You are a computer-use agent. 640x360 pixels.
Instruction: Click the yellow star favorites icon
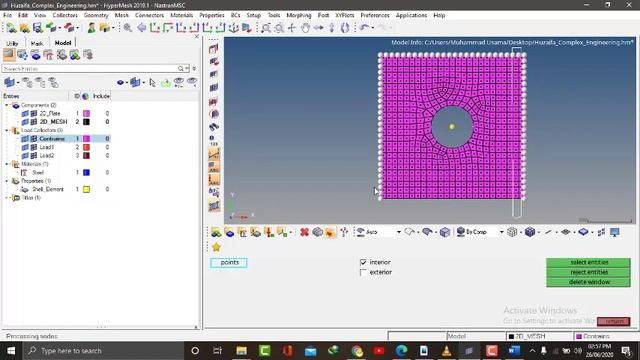point(216,247)
